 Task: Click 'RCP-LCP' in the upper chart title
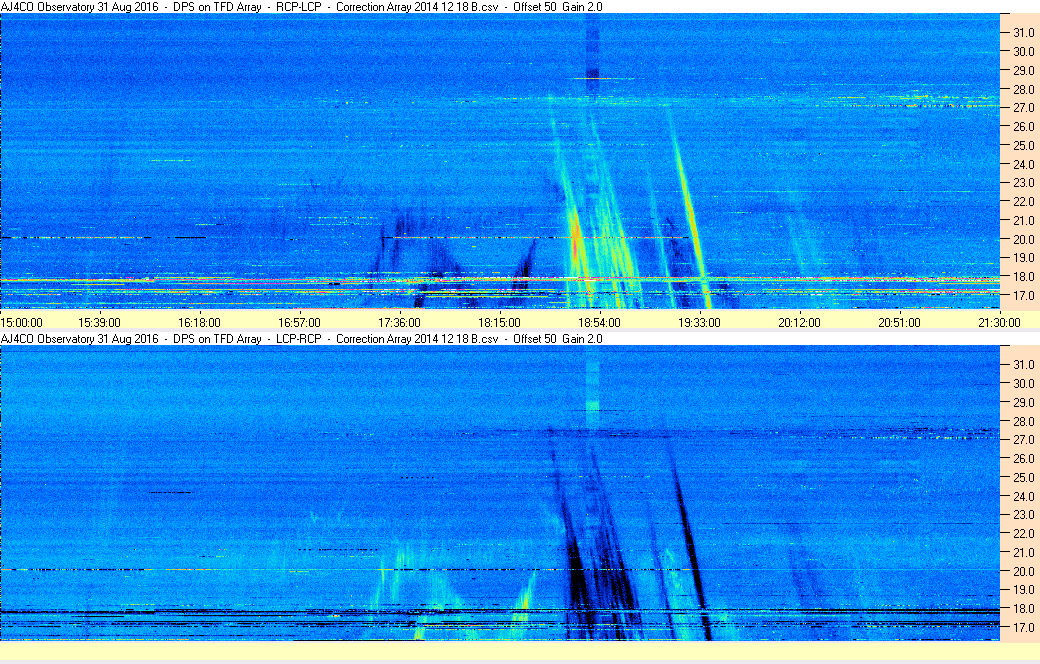[298, 7]
